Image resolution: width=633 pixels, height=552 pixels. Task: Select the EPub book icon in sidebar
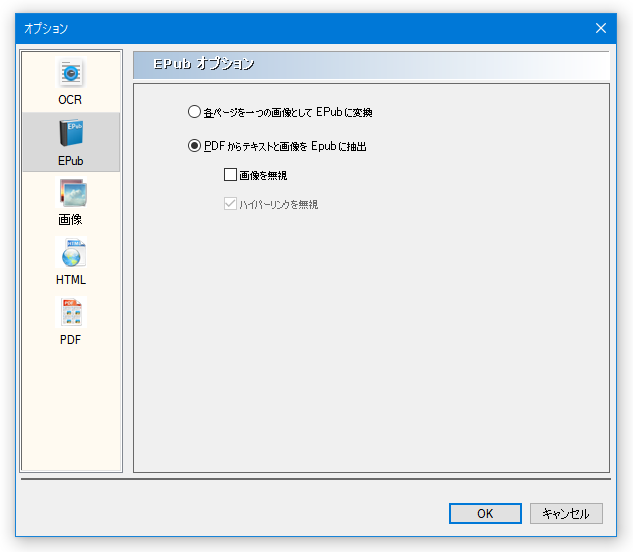tap(71, 133)
